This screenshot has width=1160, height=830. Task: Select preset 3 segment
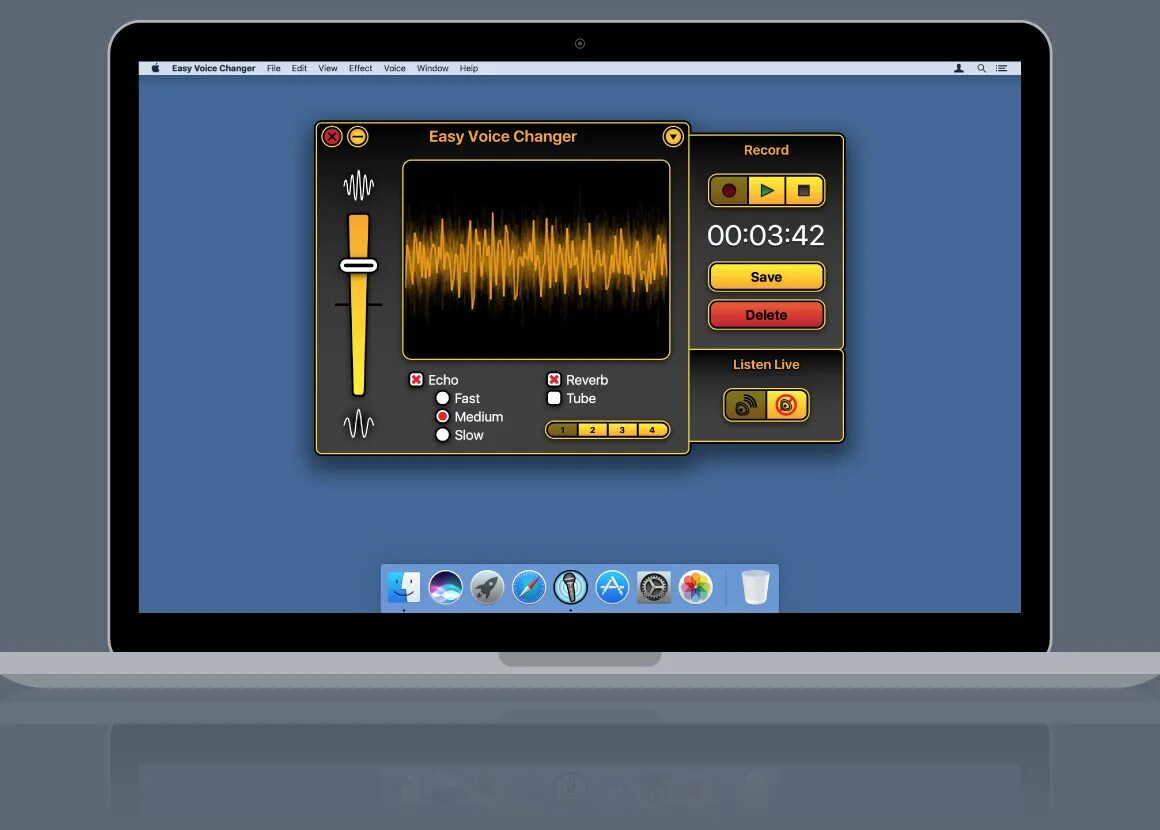pyautogui.click(x=622, y=430)
